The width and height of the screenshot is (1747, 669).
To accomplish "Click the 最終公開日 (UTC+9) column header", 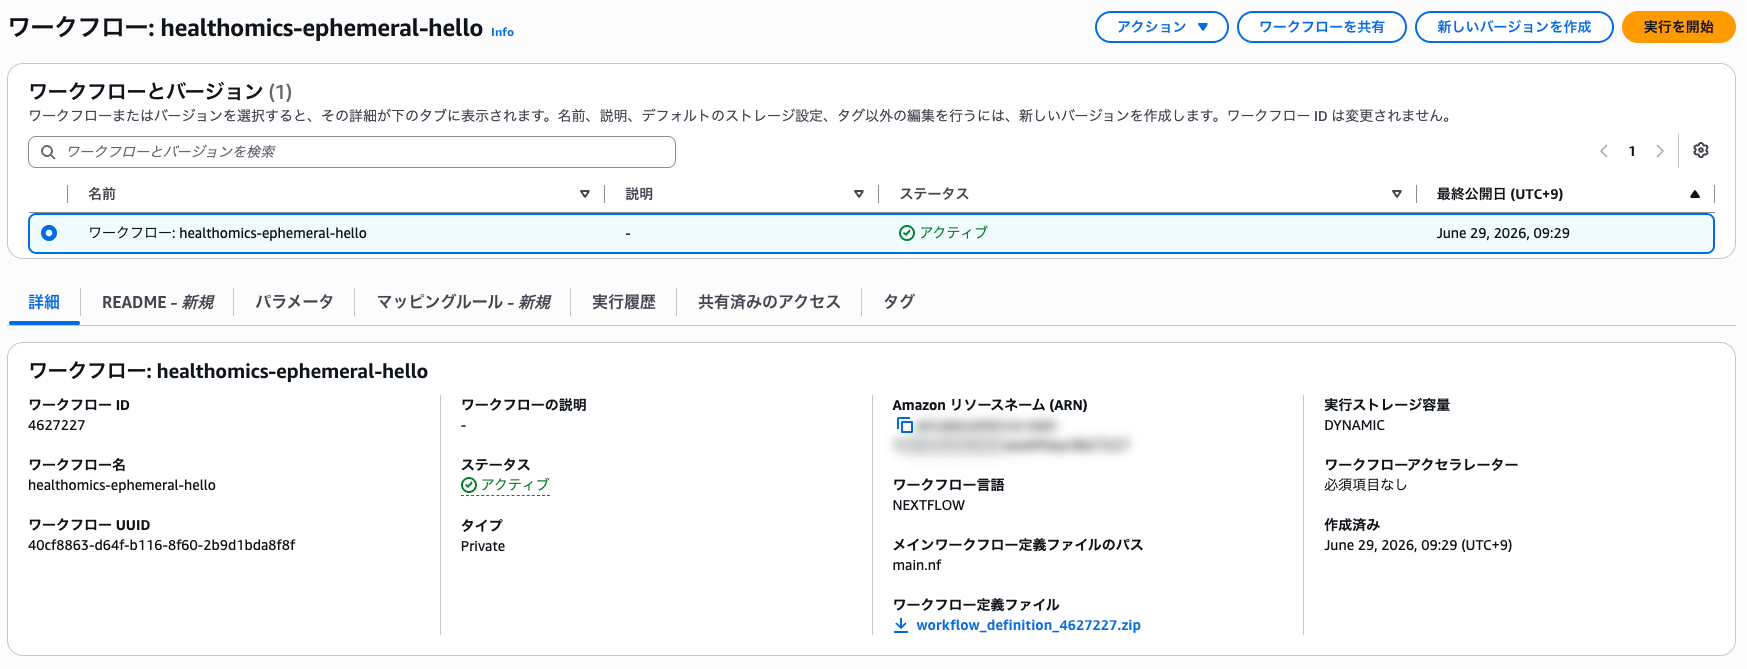I will tap(1500, 194).
